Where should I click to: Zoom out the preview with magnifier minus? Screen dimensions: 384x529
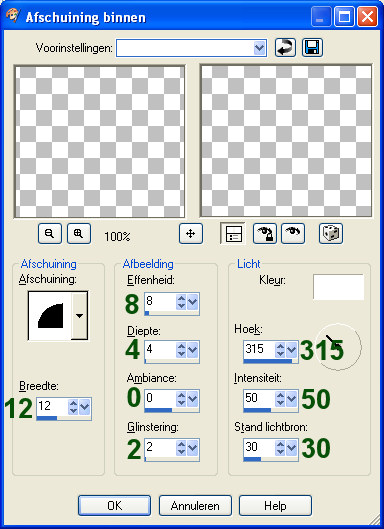click(x=50, y=233)
